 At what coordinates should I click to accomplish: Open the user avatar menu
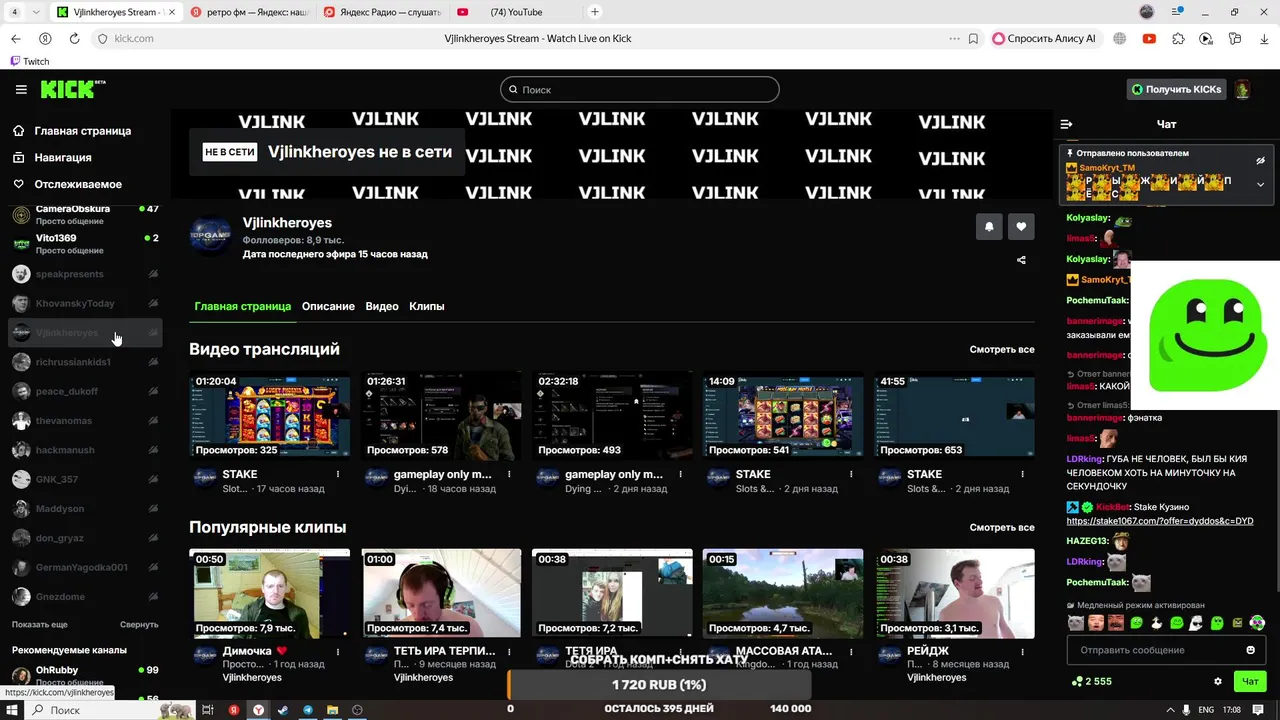[1242, 89]
